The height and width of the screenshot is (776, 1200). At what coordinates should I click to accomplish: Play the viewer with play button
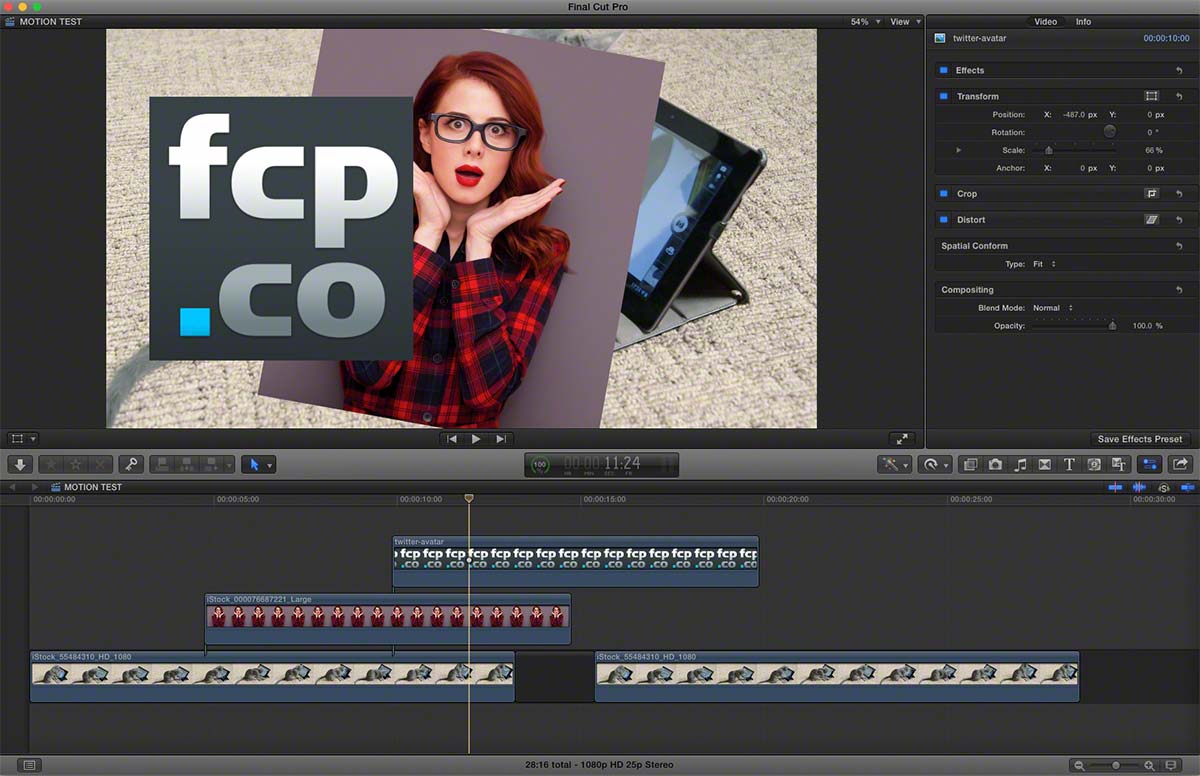tap(476, 438)
